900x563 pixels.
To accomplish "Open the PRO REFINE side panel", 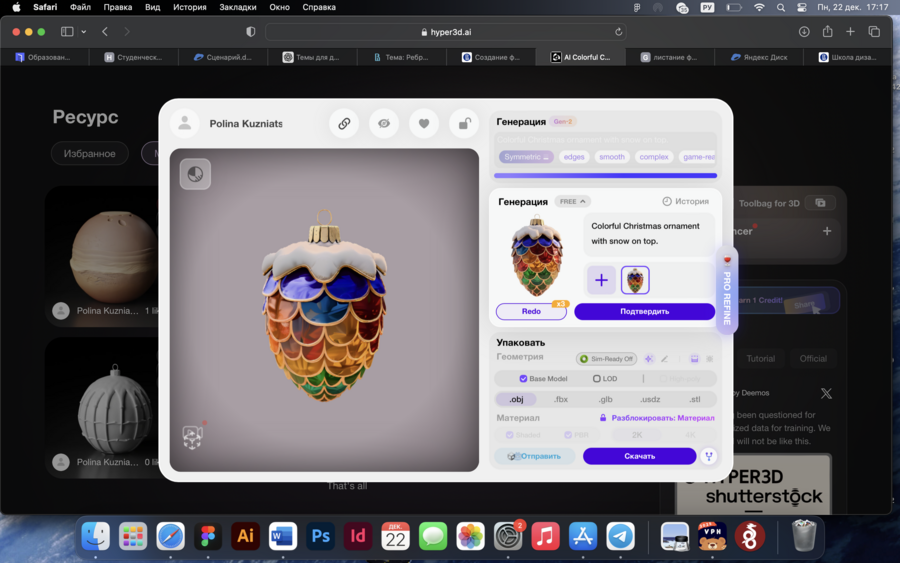I will coord(727,290).
